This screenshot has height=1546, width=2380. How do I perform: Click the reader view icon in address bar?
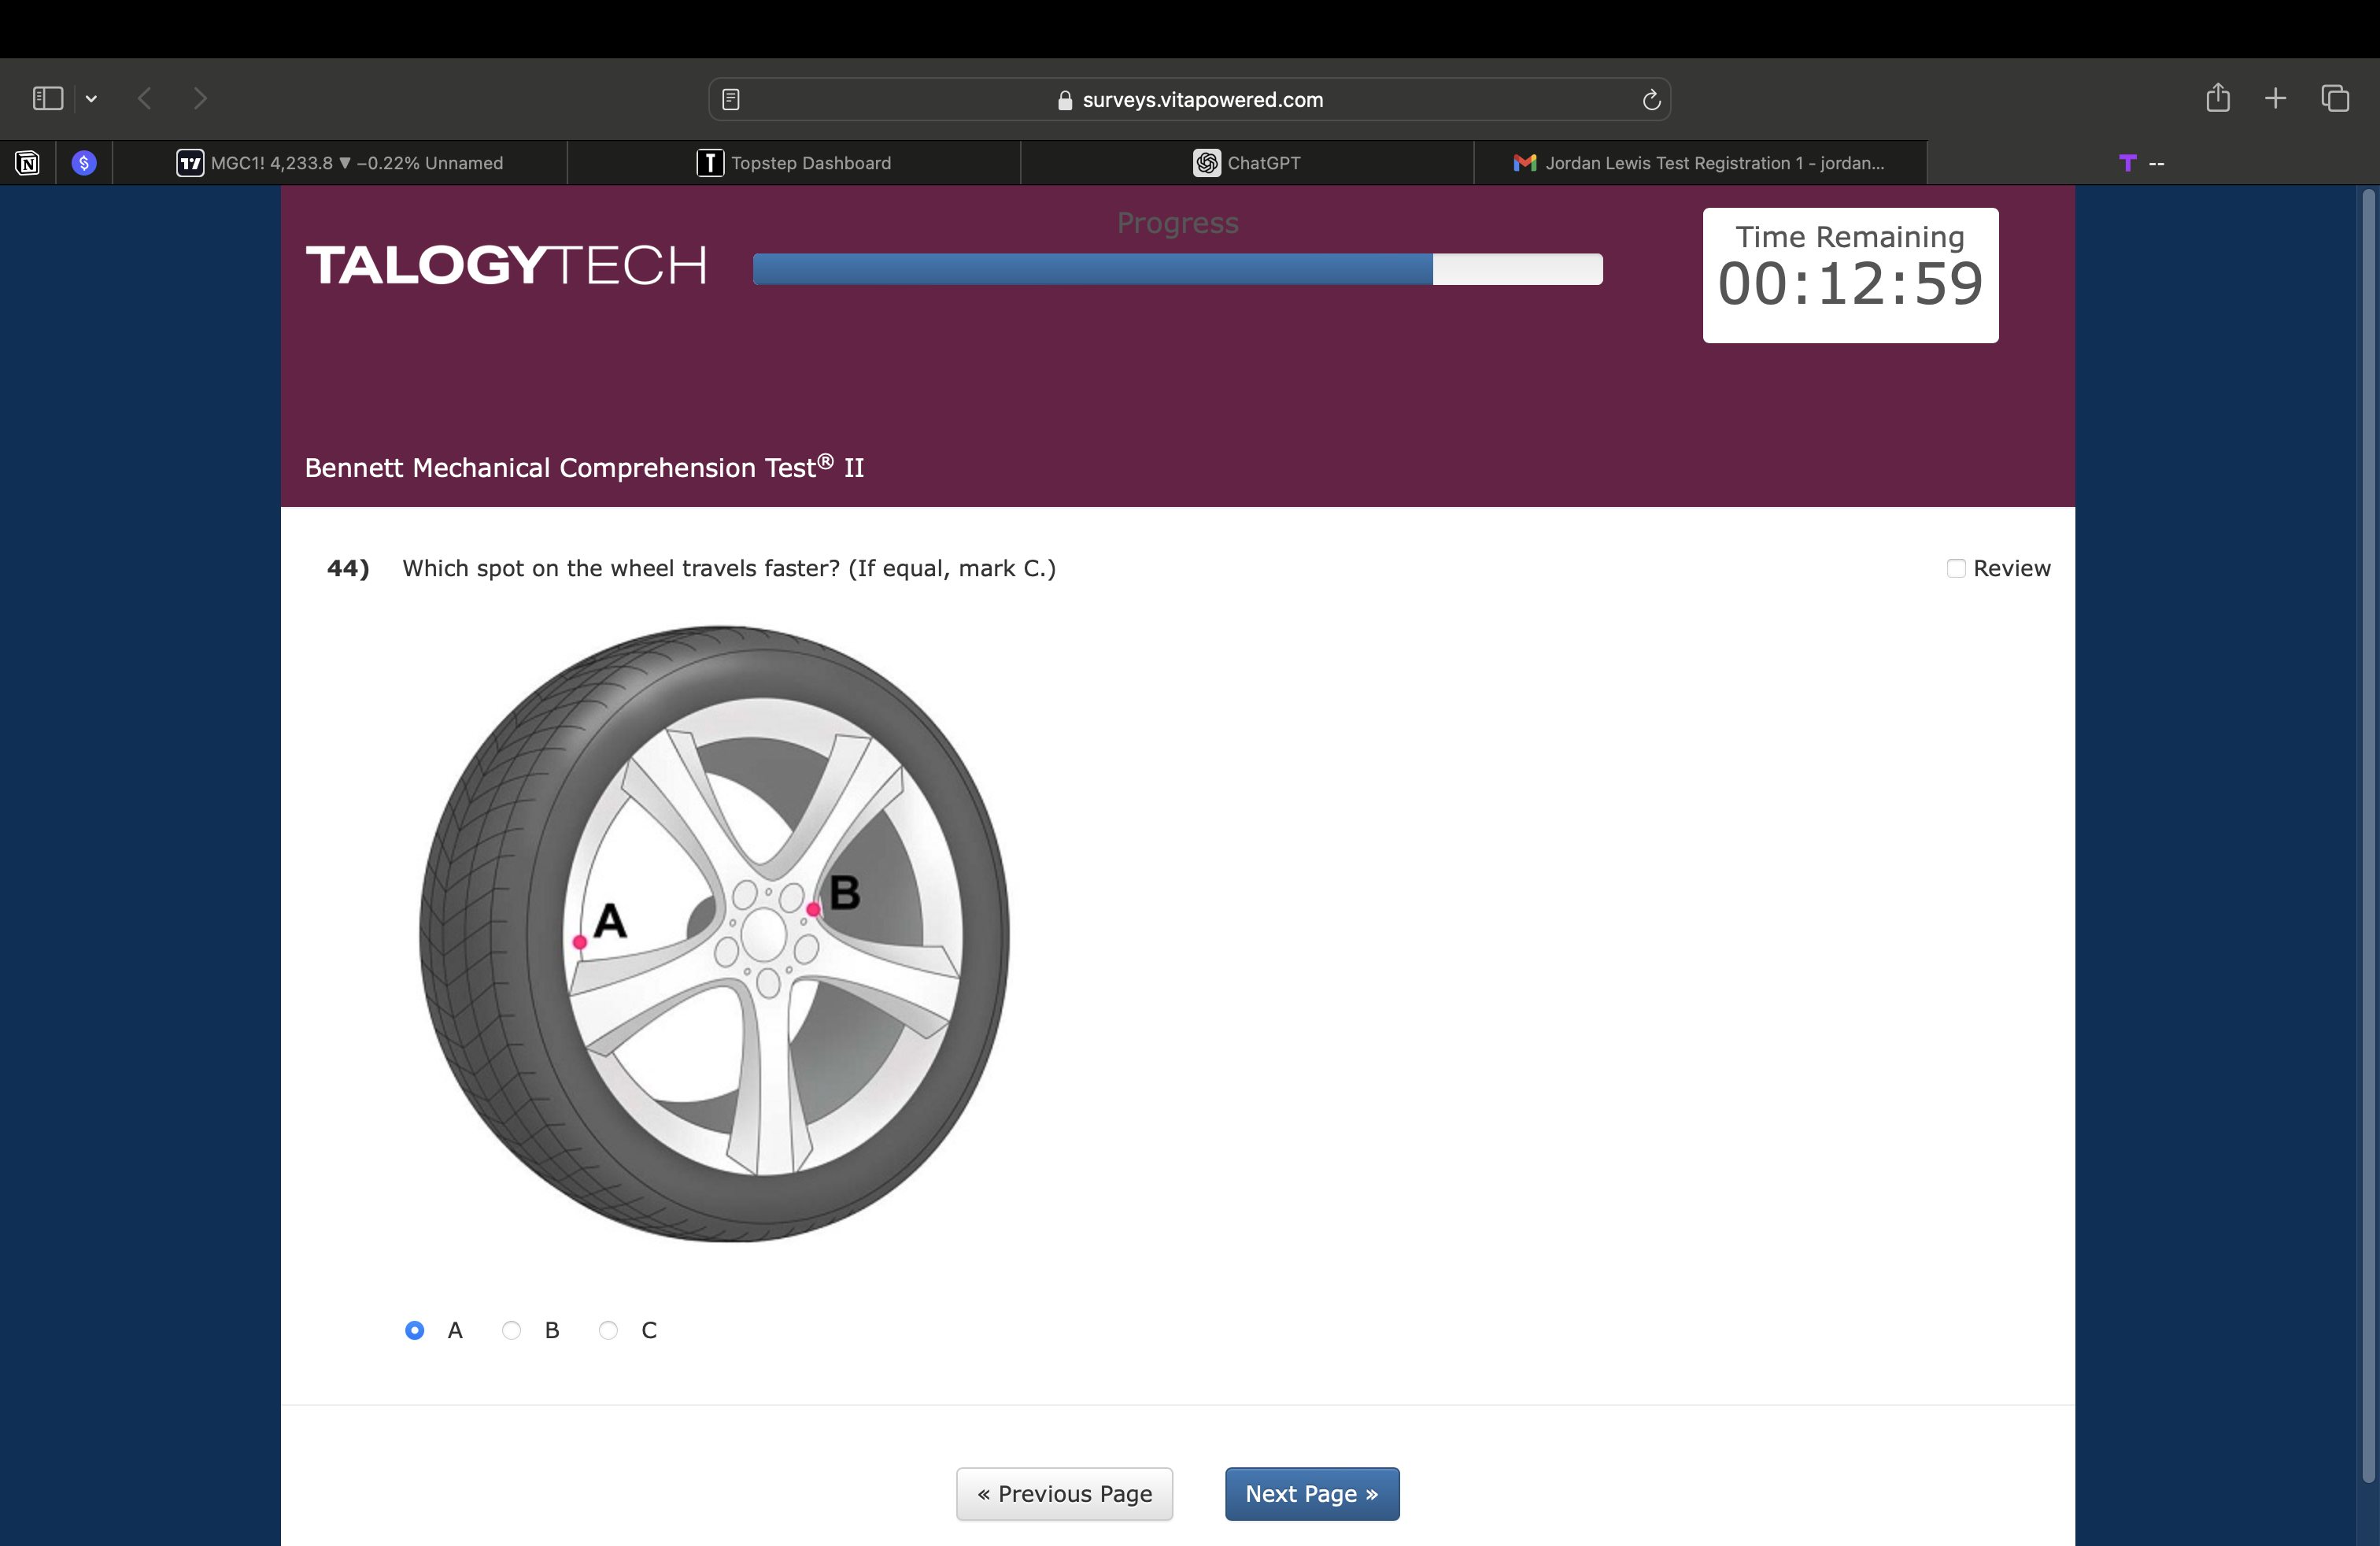tap(731, 99)
